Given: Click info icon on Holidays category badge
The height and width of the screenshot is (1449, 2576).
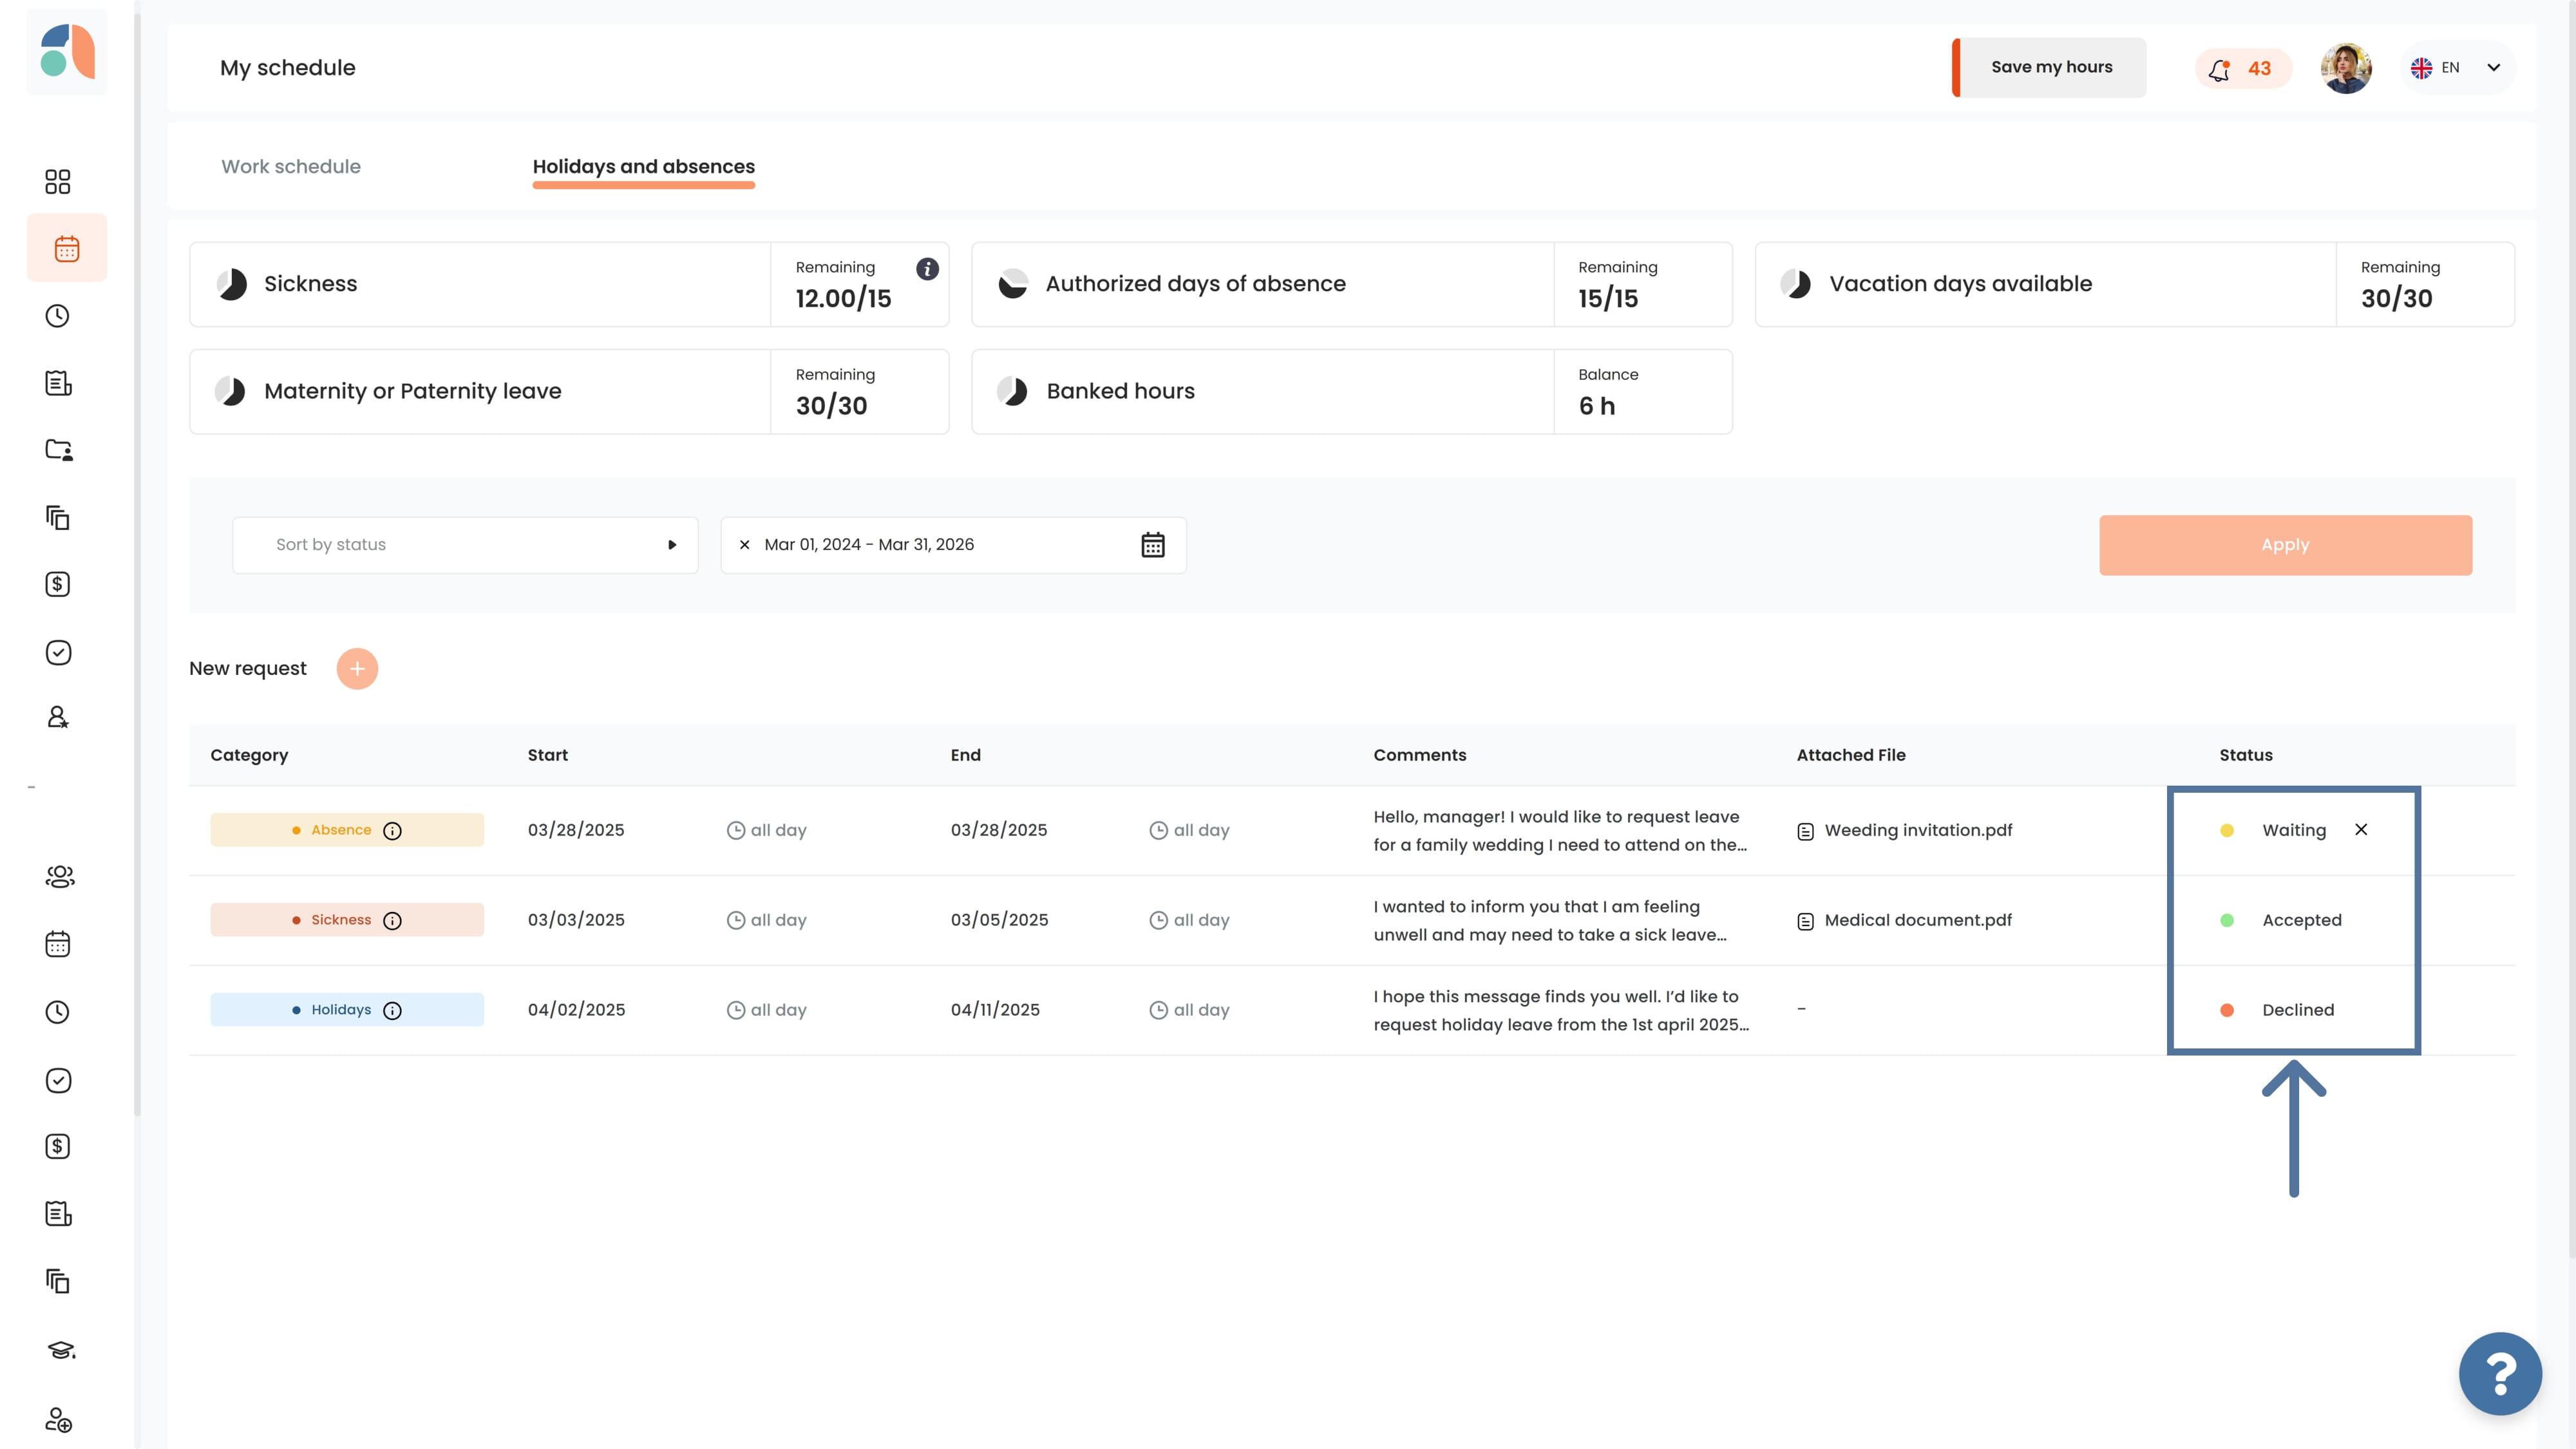Looking at the screenshot, I should point(393,1011).
